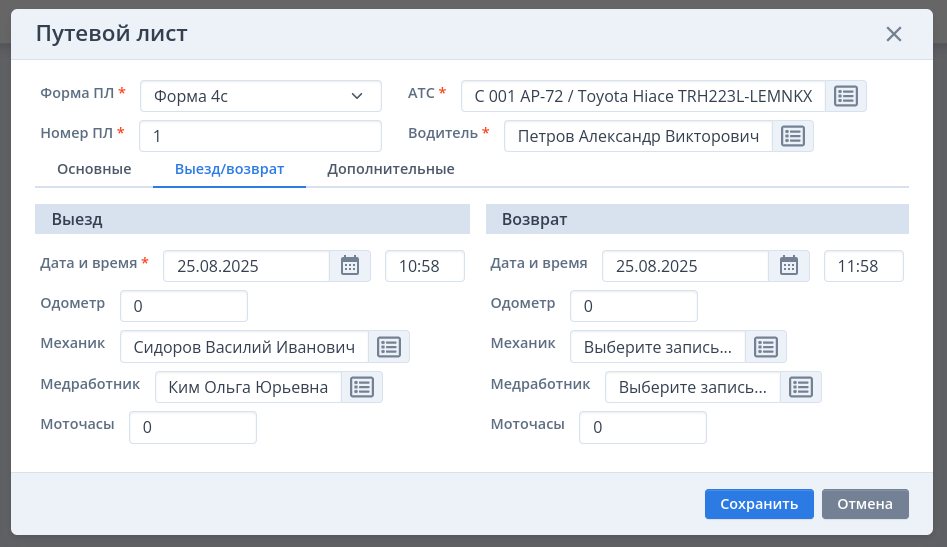Focus the Выезд Одометр field
Image resolution: width=947 pixels, height=547 pixels.
point(184,306)
